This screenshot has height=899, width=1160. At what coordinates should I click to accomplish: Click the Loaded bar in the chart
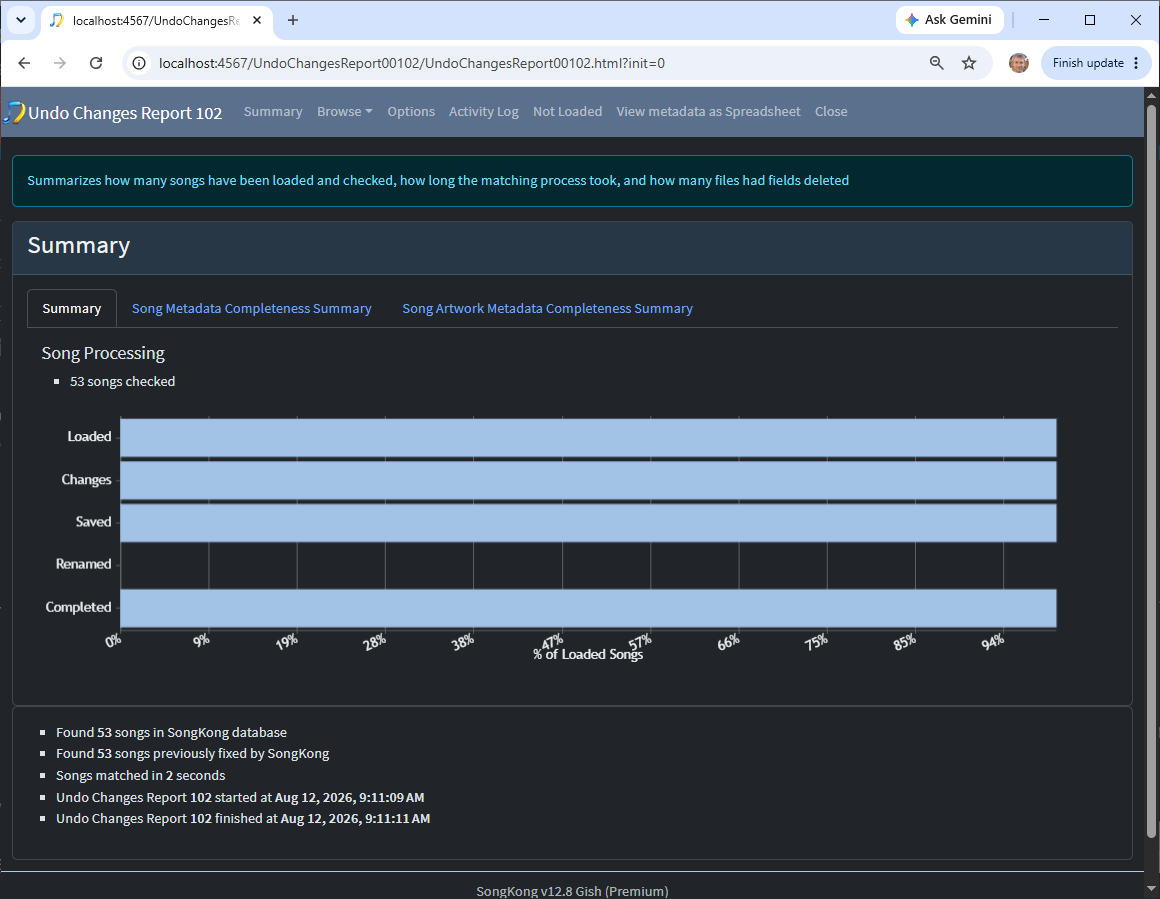tap(588, 437)
